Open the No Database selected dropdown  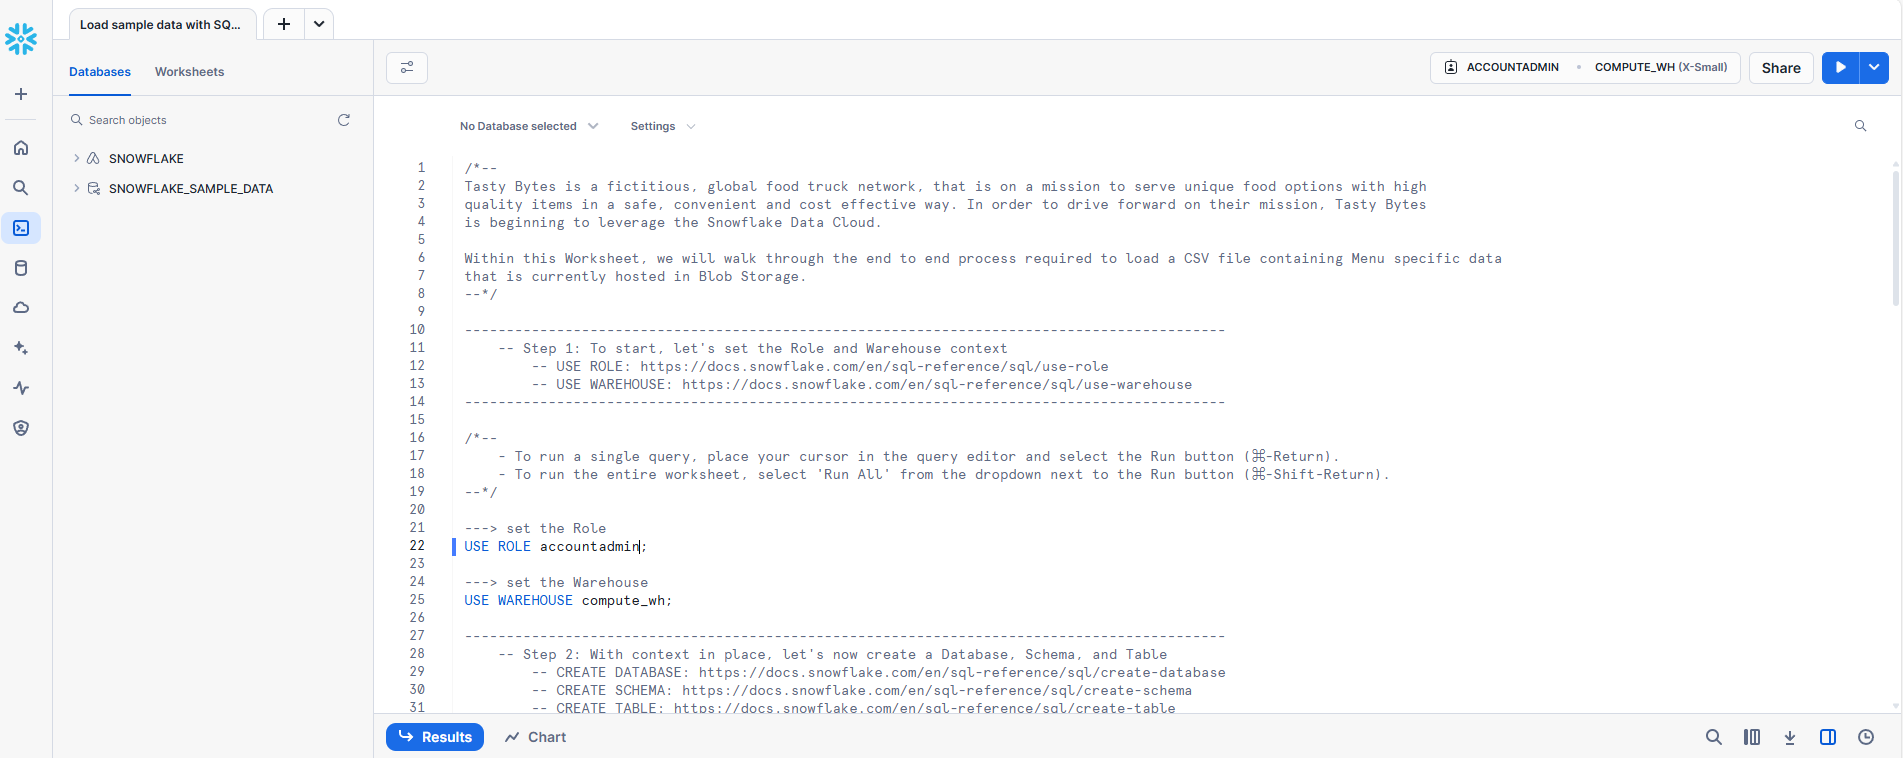click(x=529, y=126)
